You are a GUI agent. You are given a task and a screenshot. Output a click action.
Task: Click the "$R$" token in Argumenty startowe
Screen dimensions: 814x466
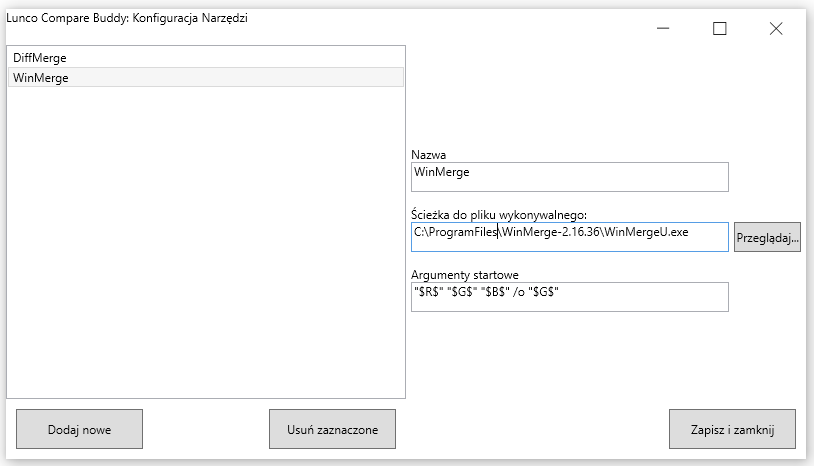click(x=427, y=292)
